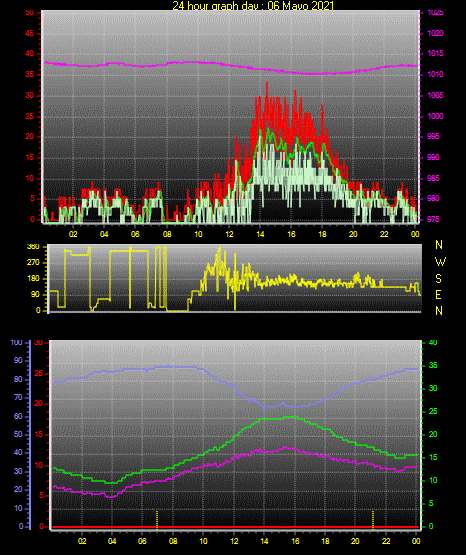The width and height of the screenshot is (466, 555).
Task: Click the red 40 wind speed label
Action: 30,53
